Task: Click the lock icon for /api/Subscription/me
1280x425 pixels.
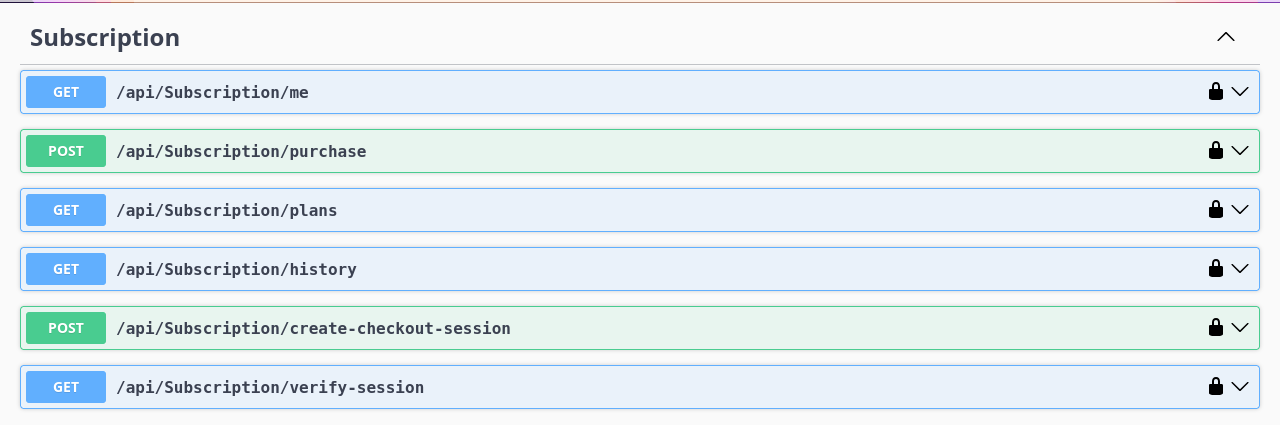Action: coord(1216,92)
